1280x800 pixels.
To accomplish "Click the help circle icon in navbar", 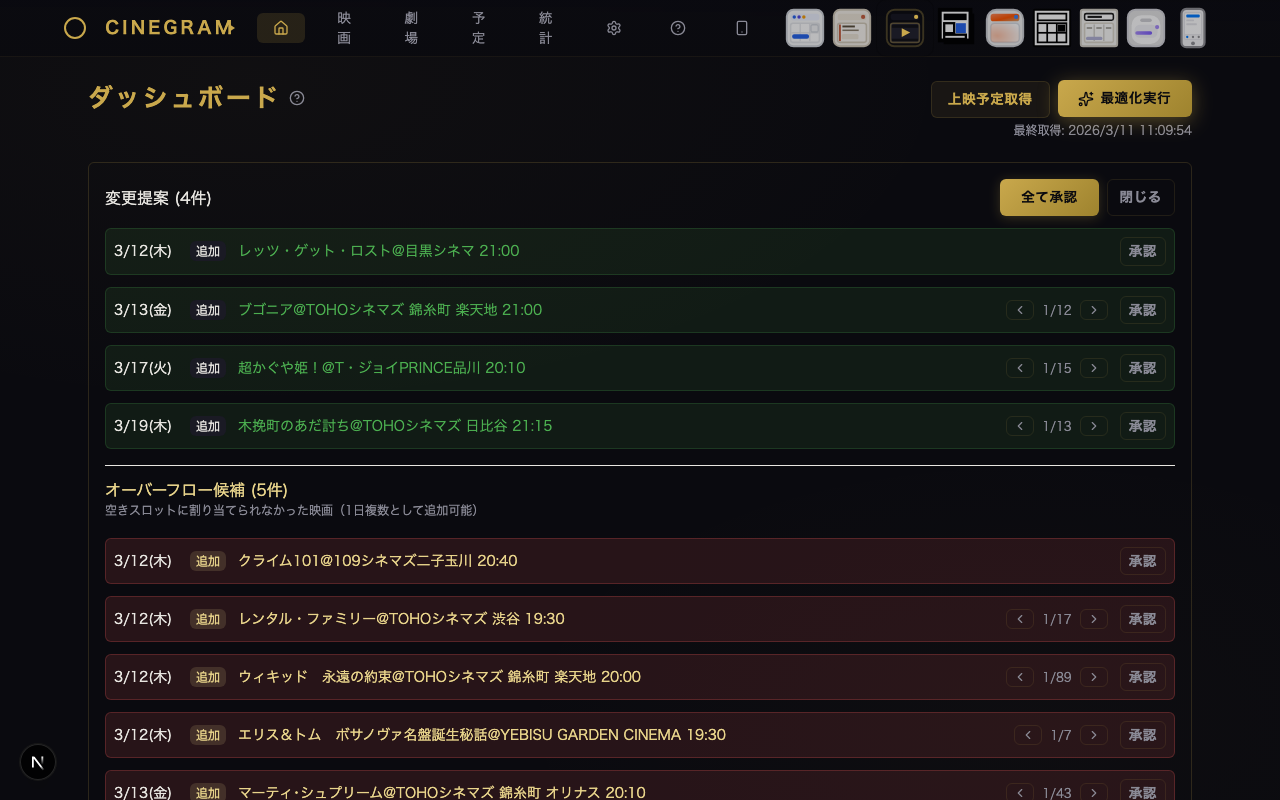I will 678,28.
